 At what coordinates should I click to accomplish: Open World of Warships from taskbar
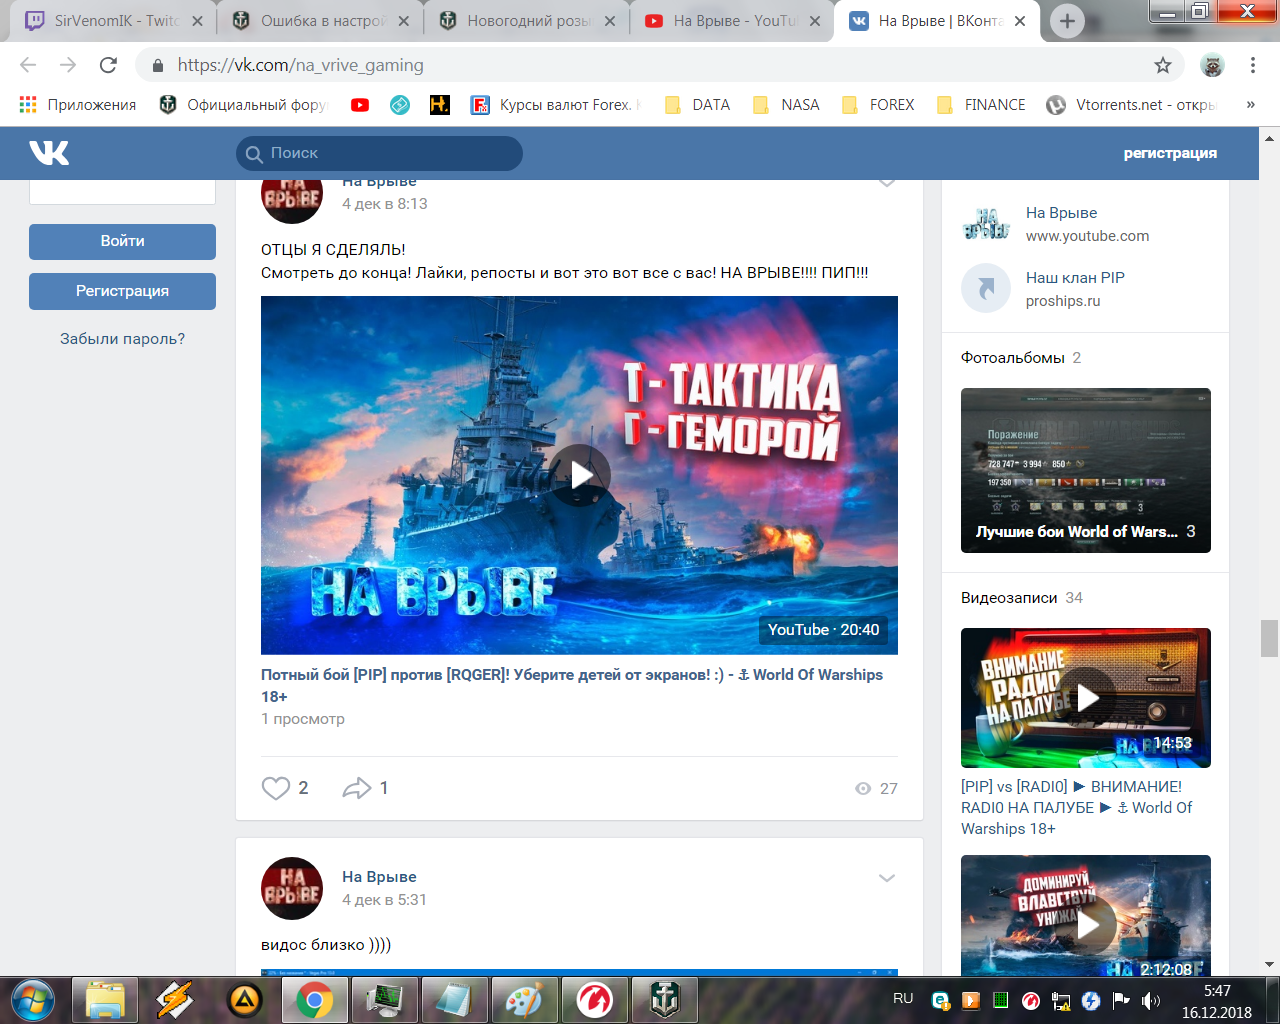click(665, 1000)
